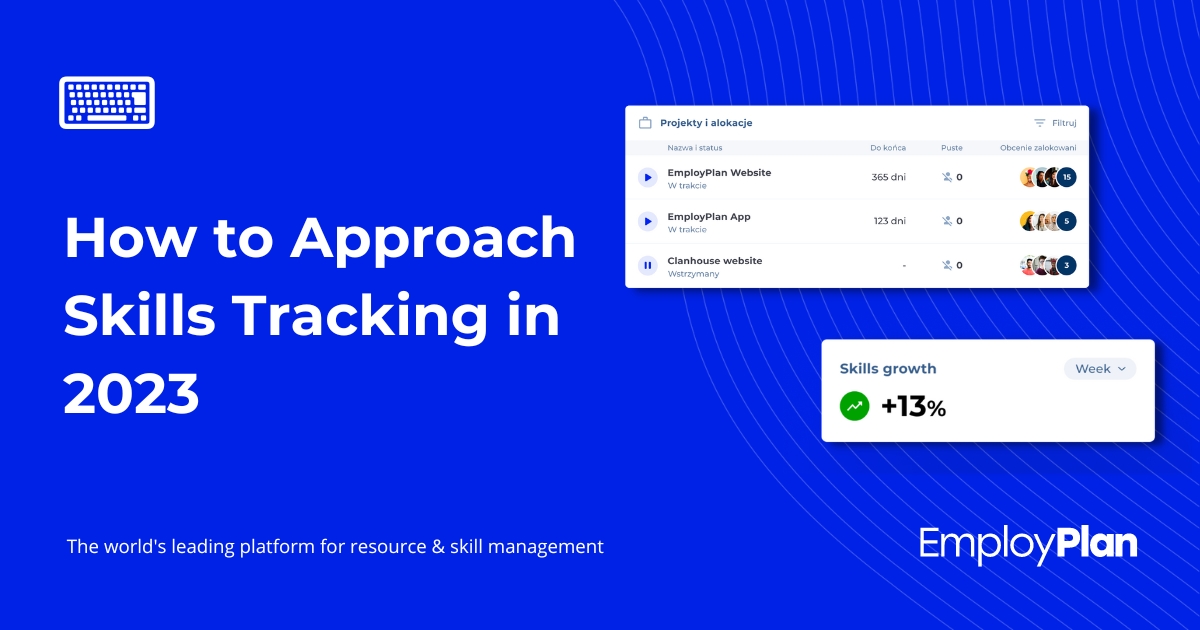Viewport: 1200px width, 630px height.
Task: Open the Clanhouse website project name
Action: [714, 260]
